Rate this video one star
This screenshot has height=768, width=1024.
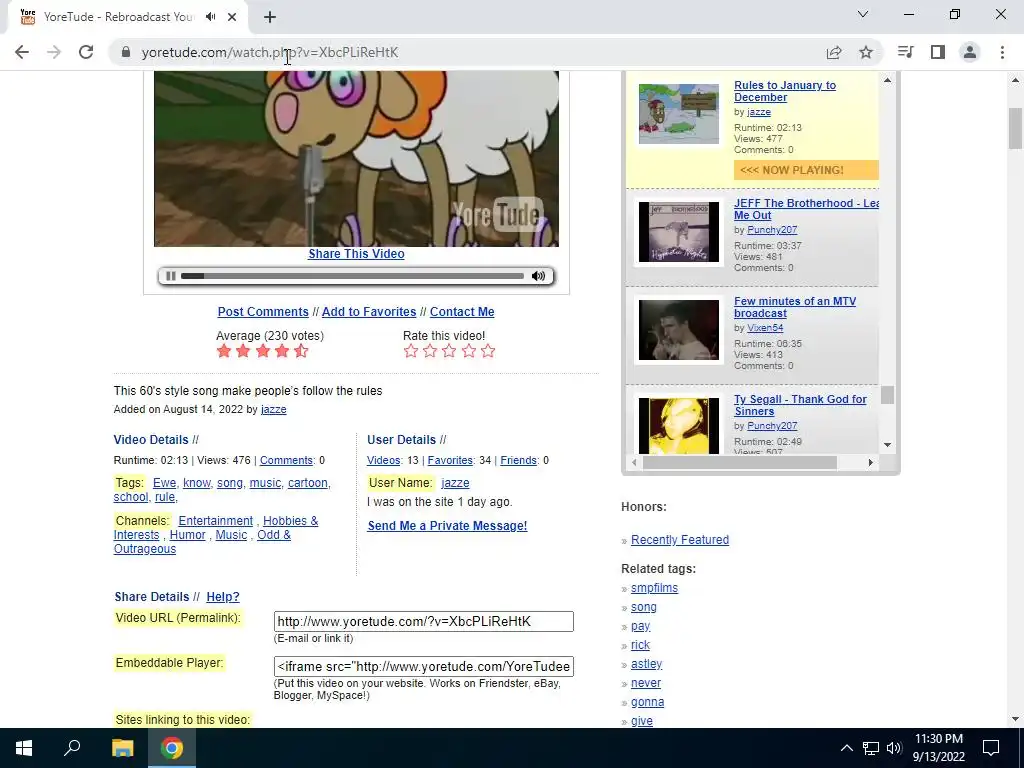pos(411,351)
